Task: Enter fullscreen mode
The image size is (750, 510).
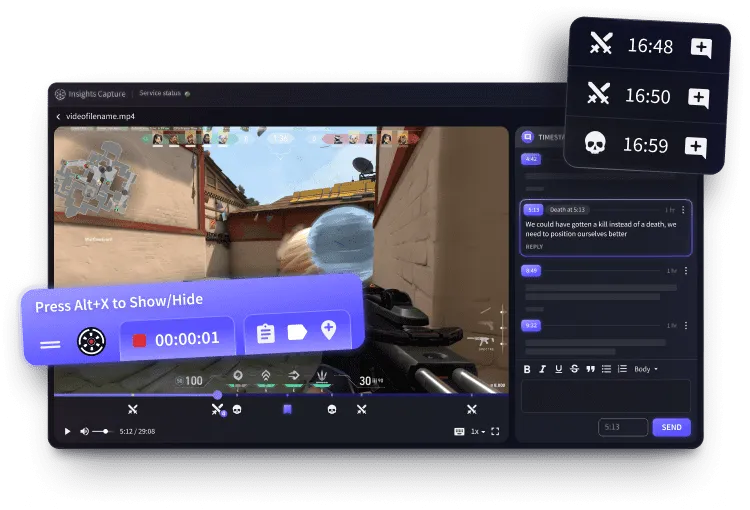Action: [496, 431]
